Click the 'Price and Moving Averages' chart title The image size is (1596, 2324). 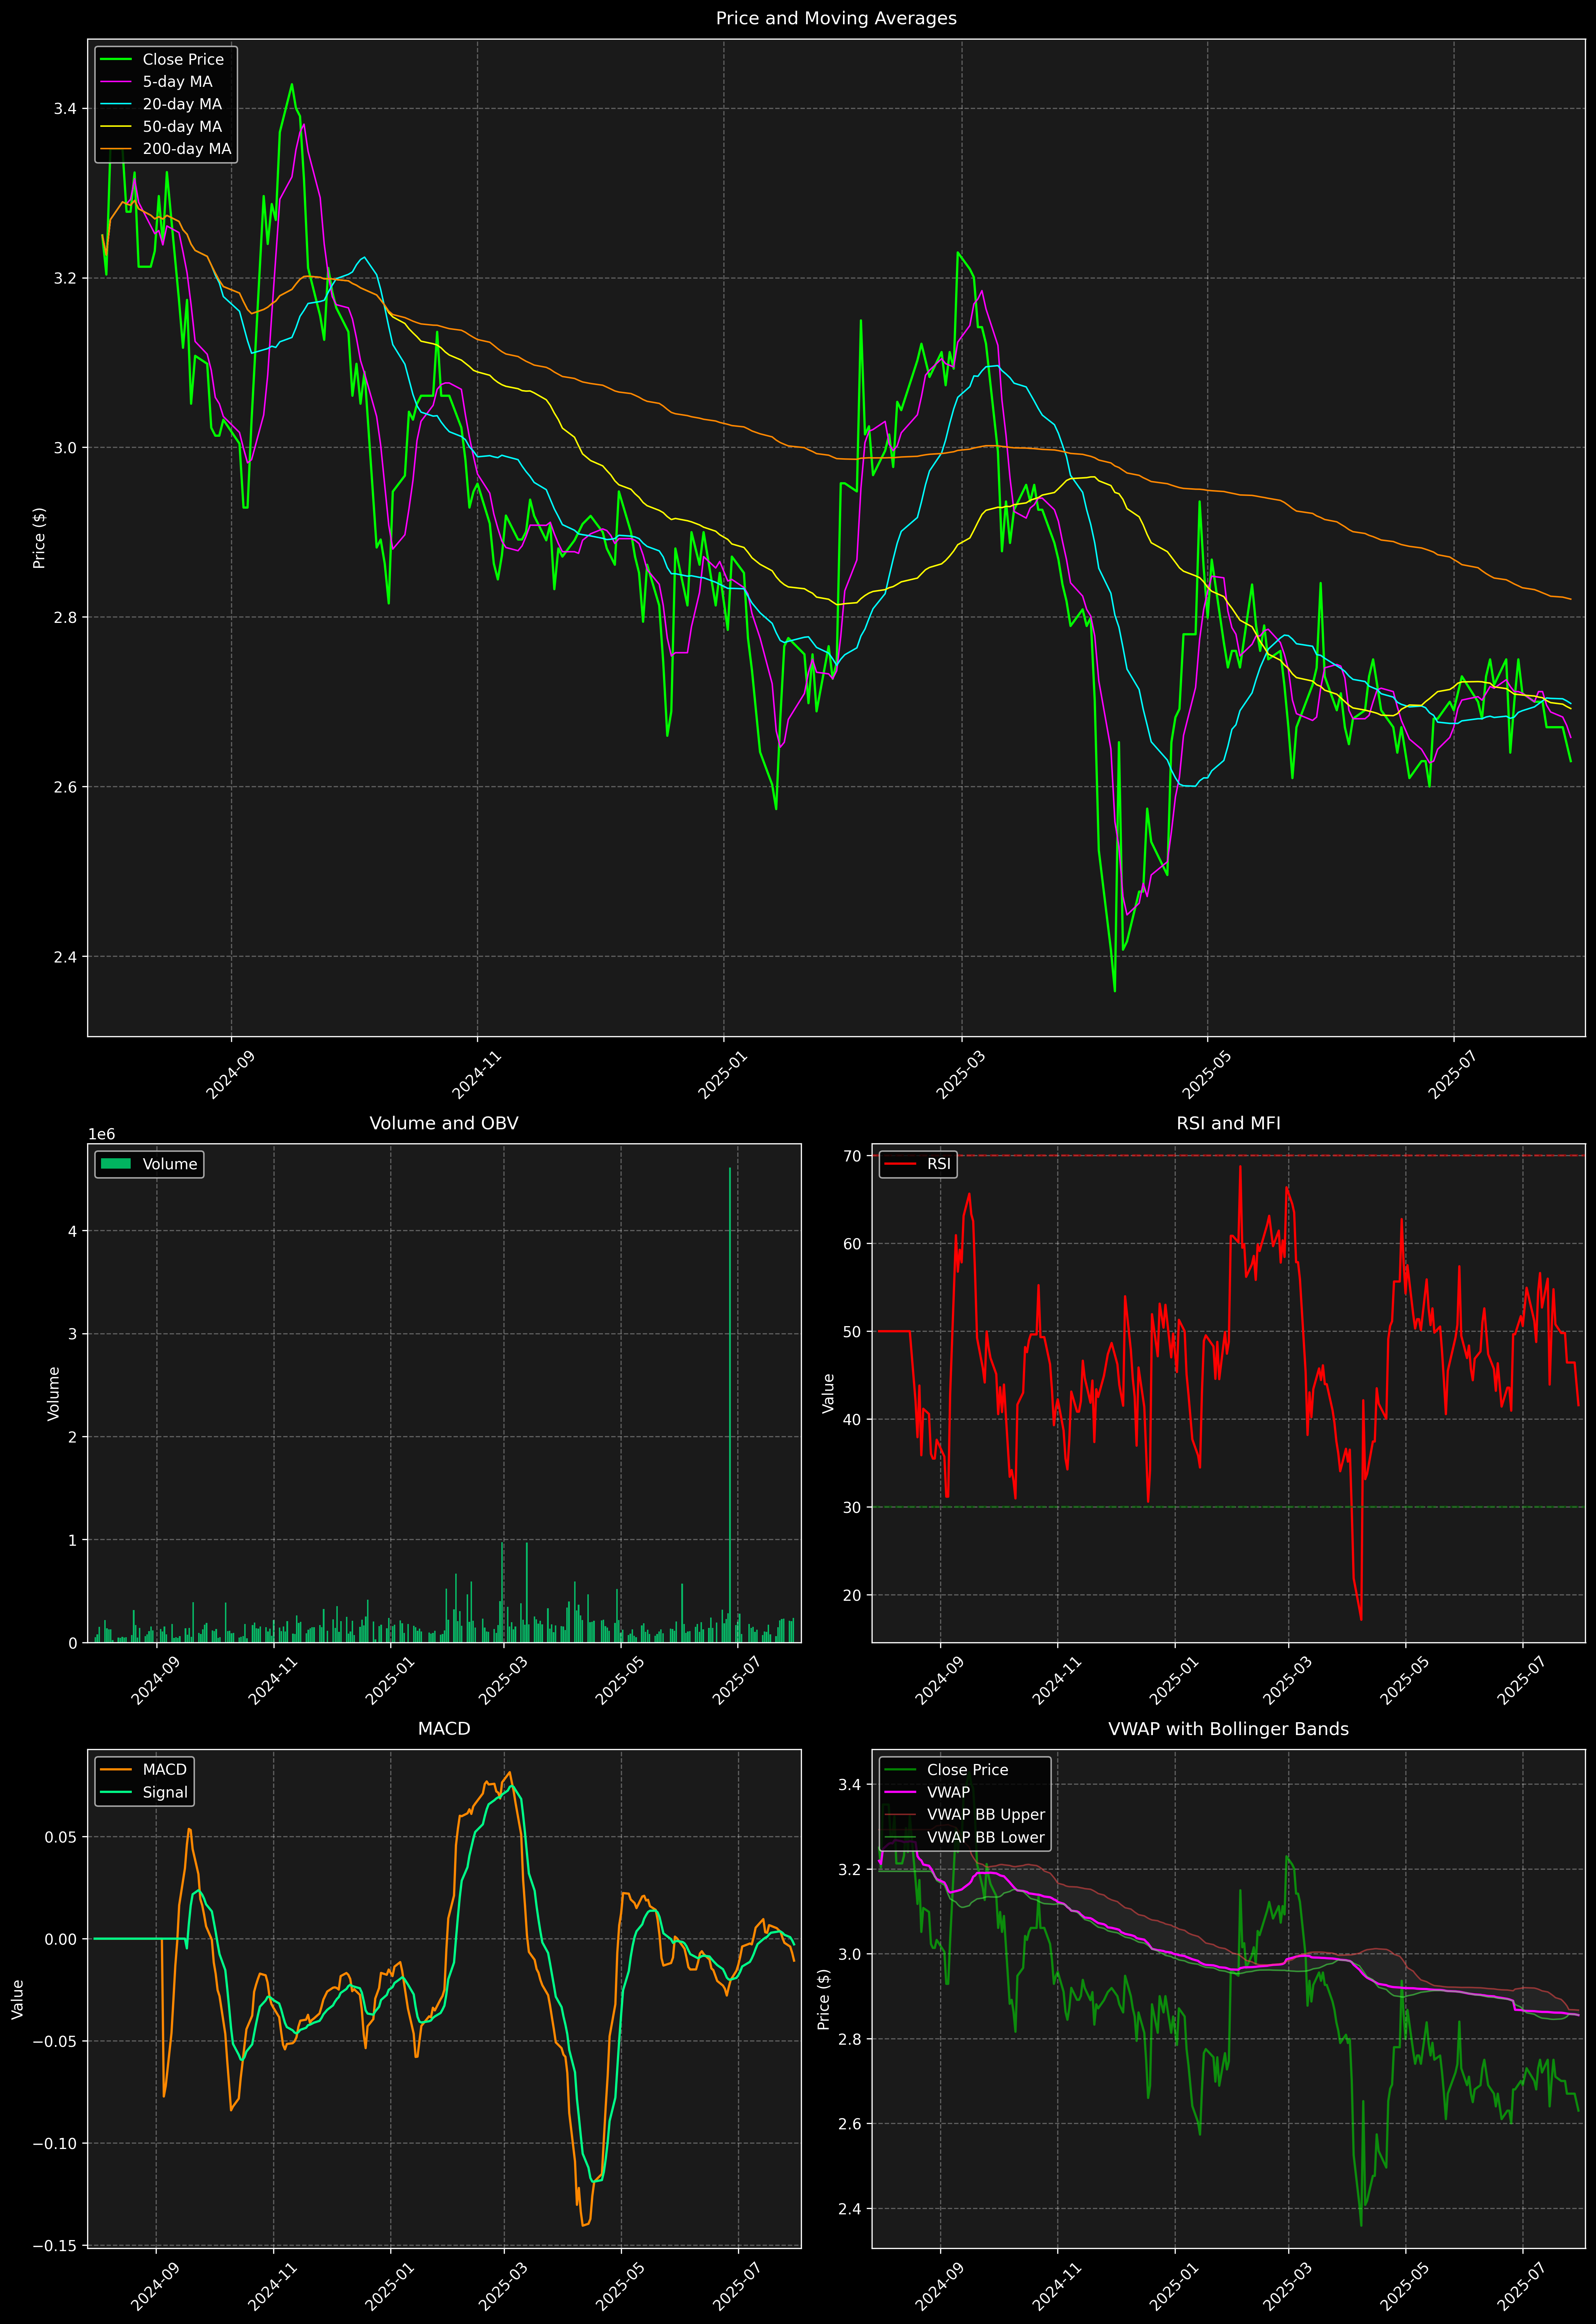point(836,18)
